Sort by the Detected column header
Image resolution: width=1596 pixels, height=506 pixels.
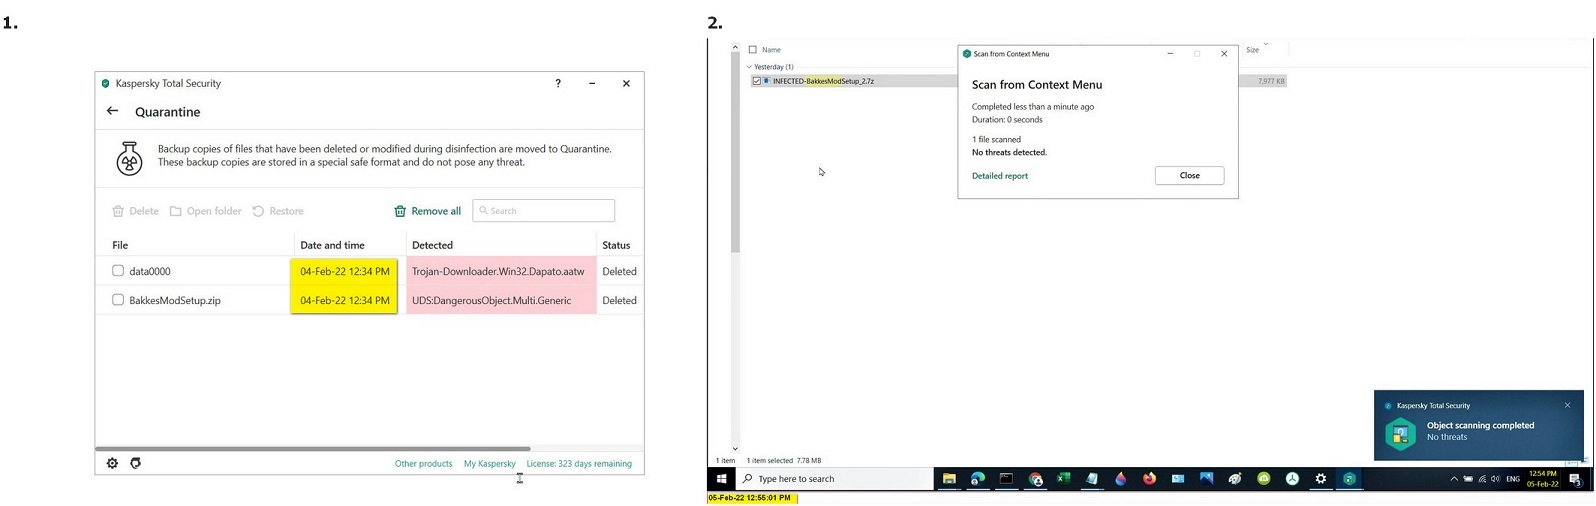tap(433, 245)
